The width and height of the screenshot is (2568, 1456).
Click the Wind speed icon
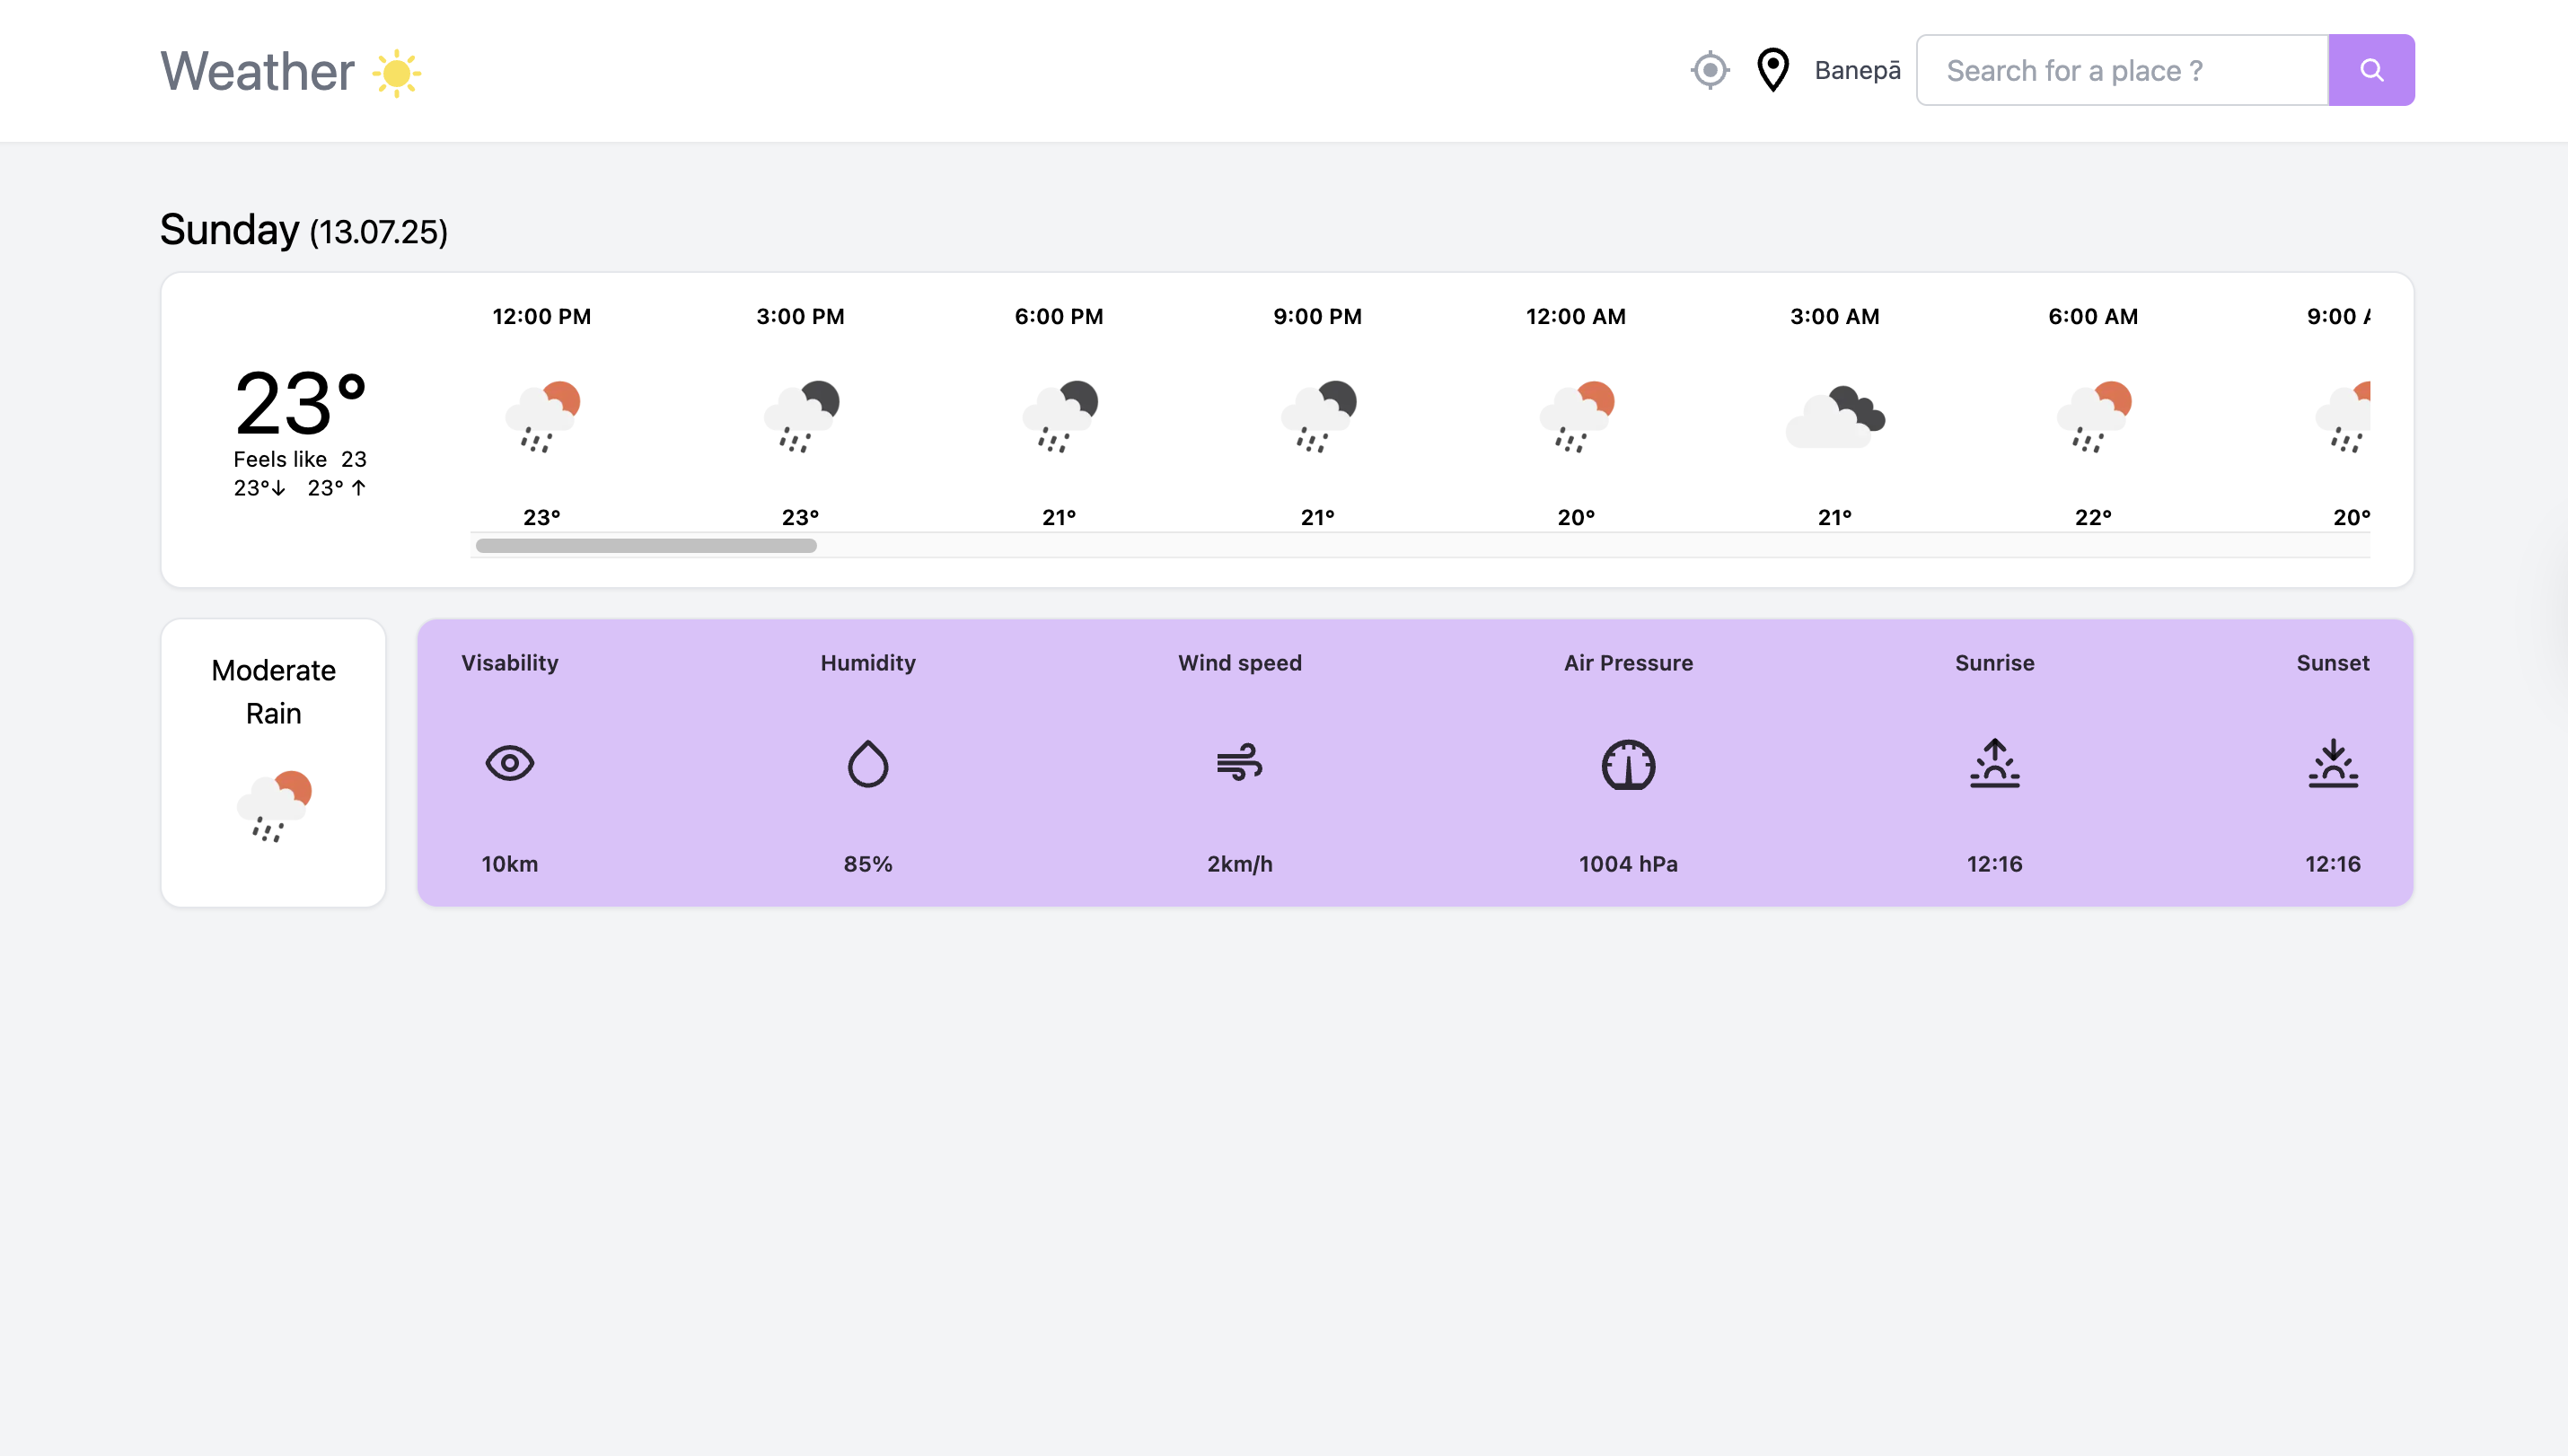[x=1239, y=763]
